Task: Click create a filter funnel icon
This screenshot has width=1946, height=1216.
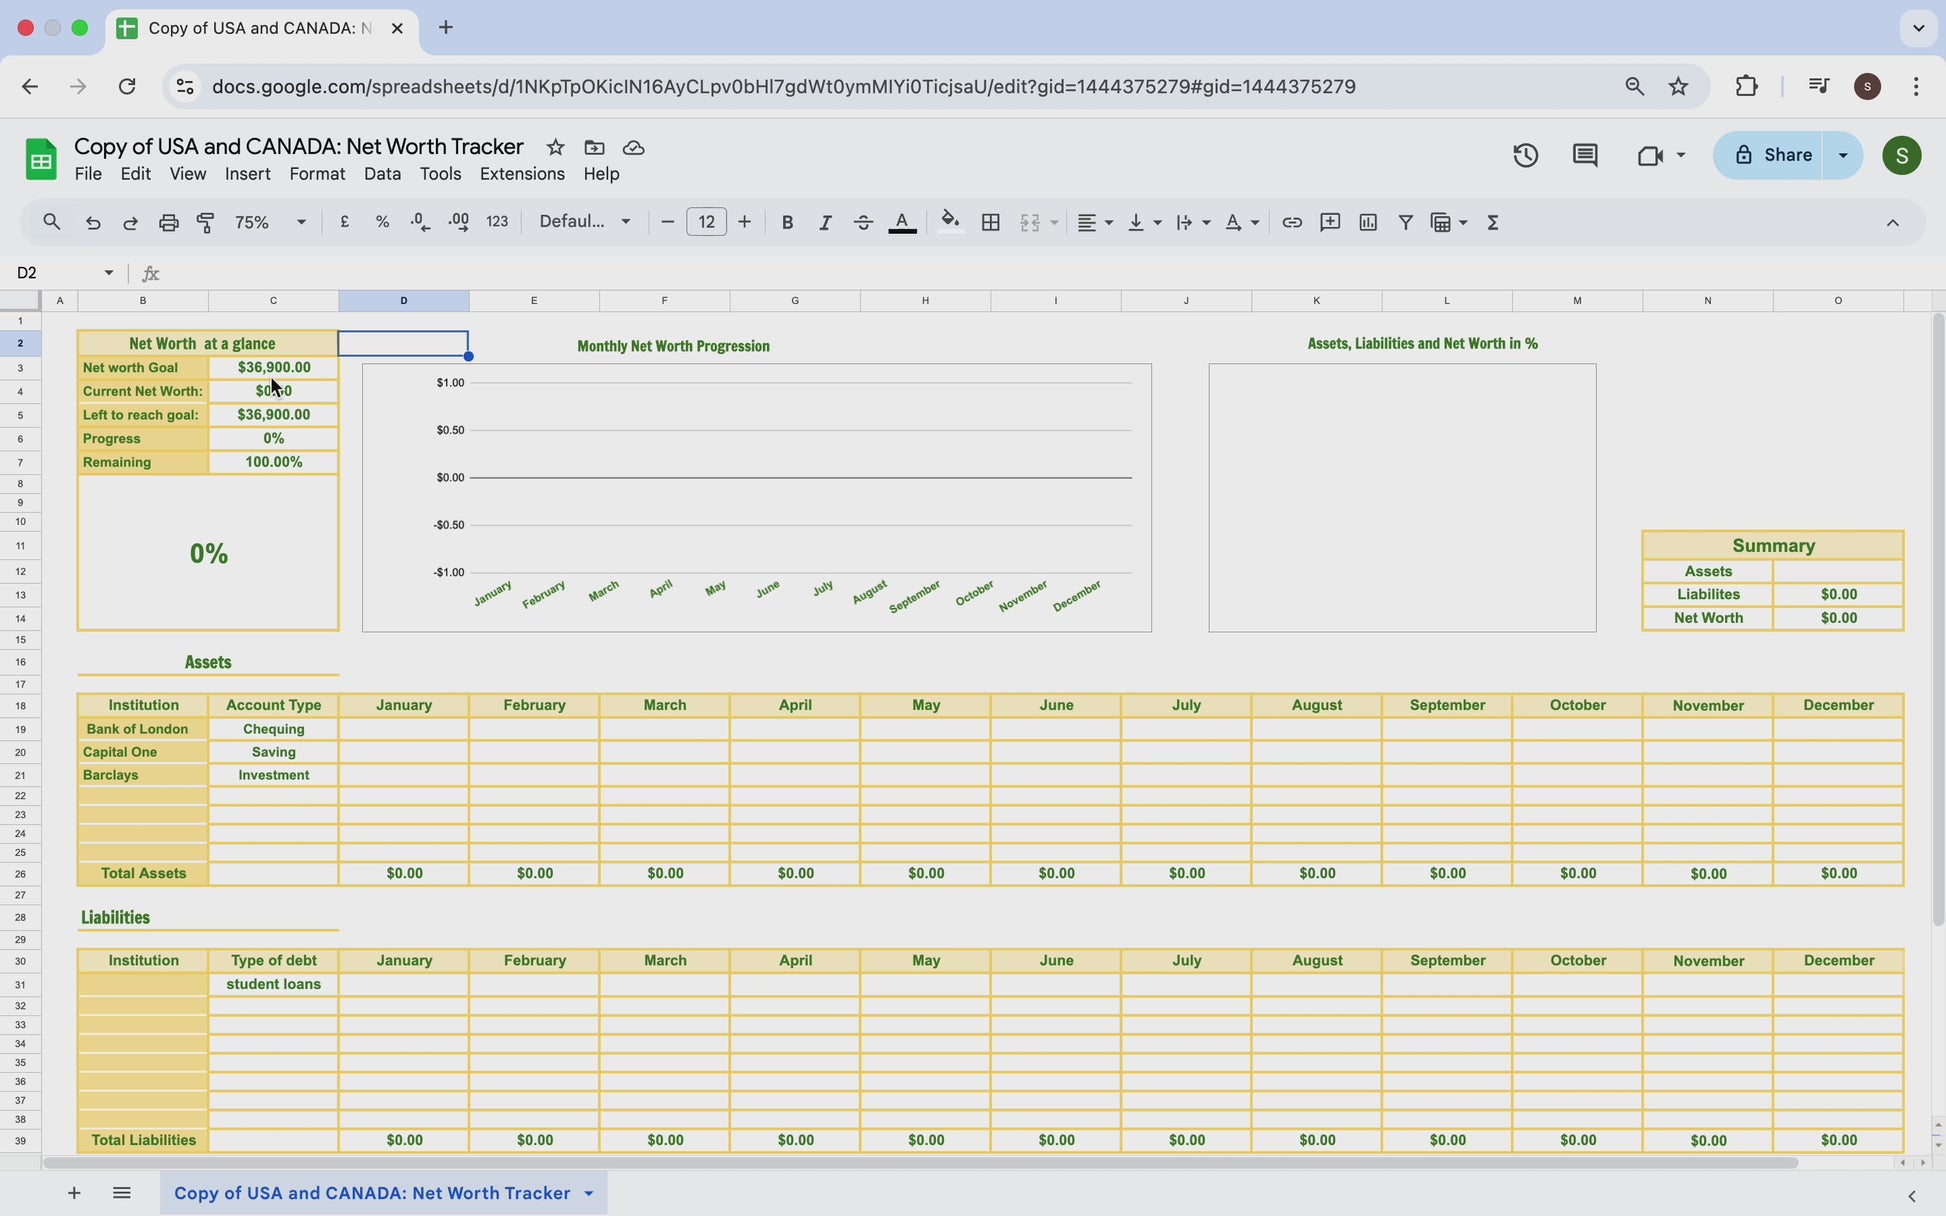Action: (x=1405, y=222)
